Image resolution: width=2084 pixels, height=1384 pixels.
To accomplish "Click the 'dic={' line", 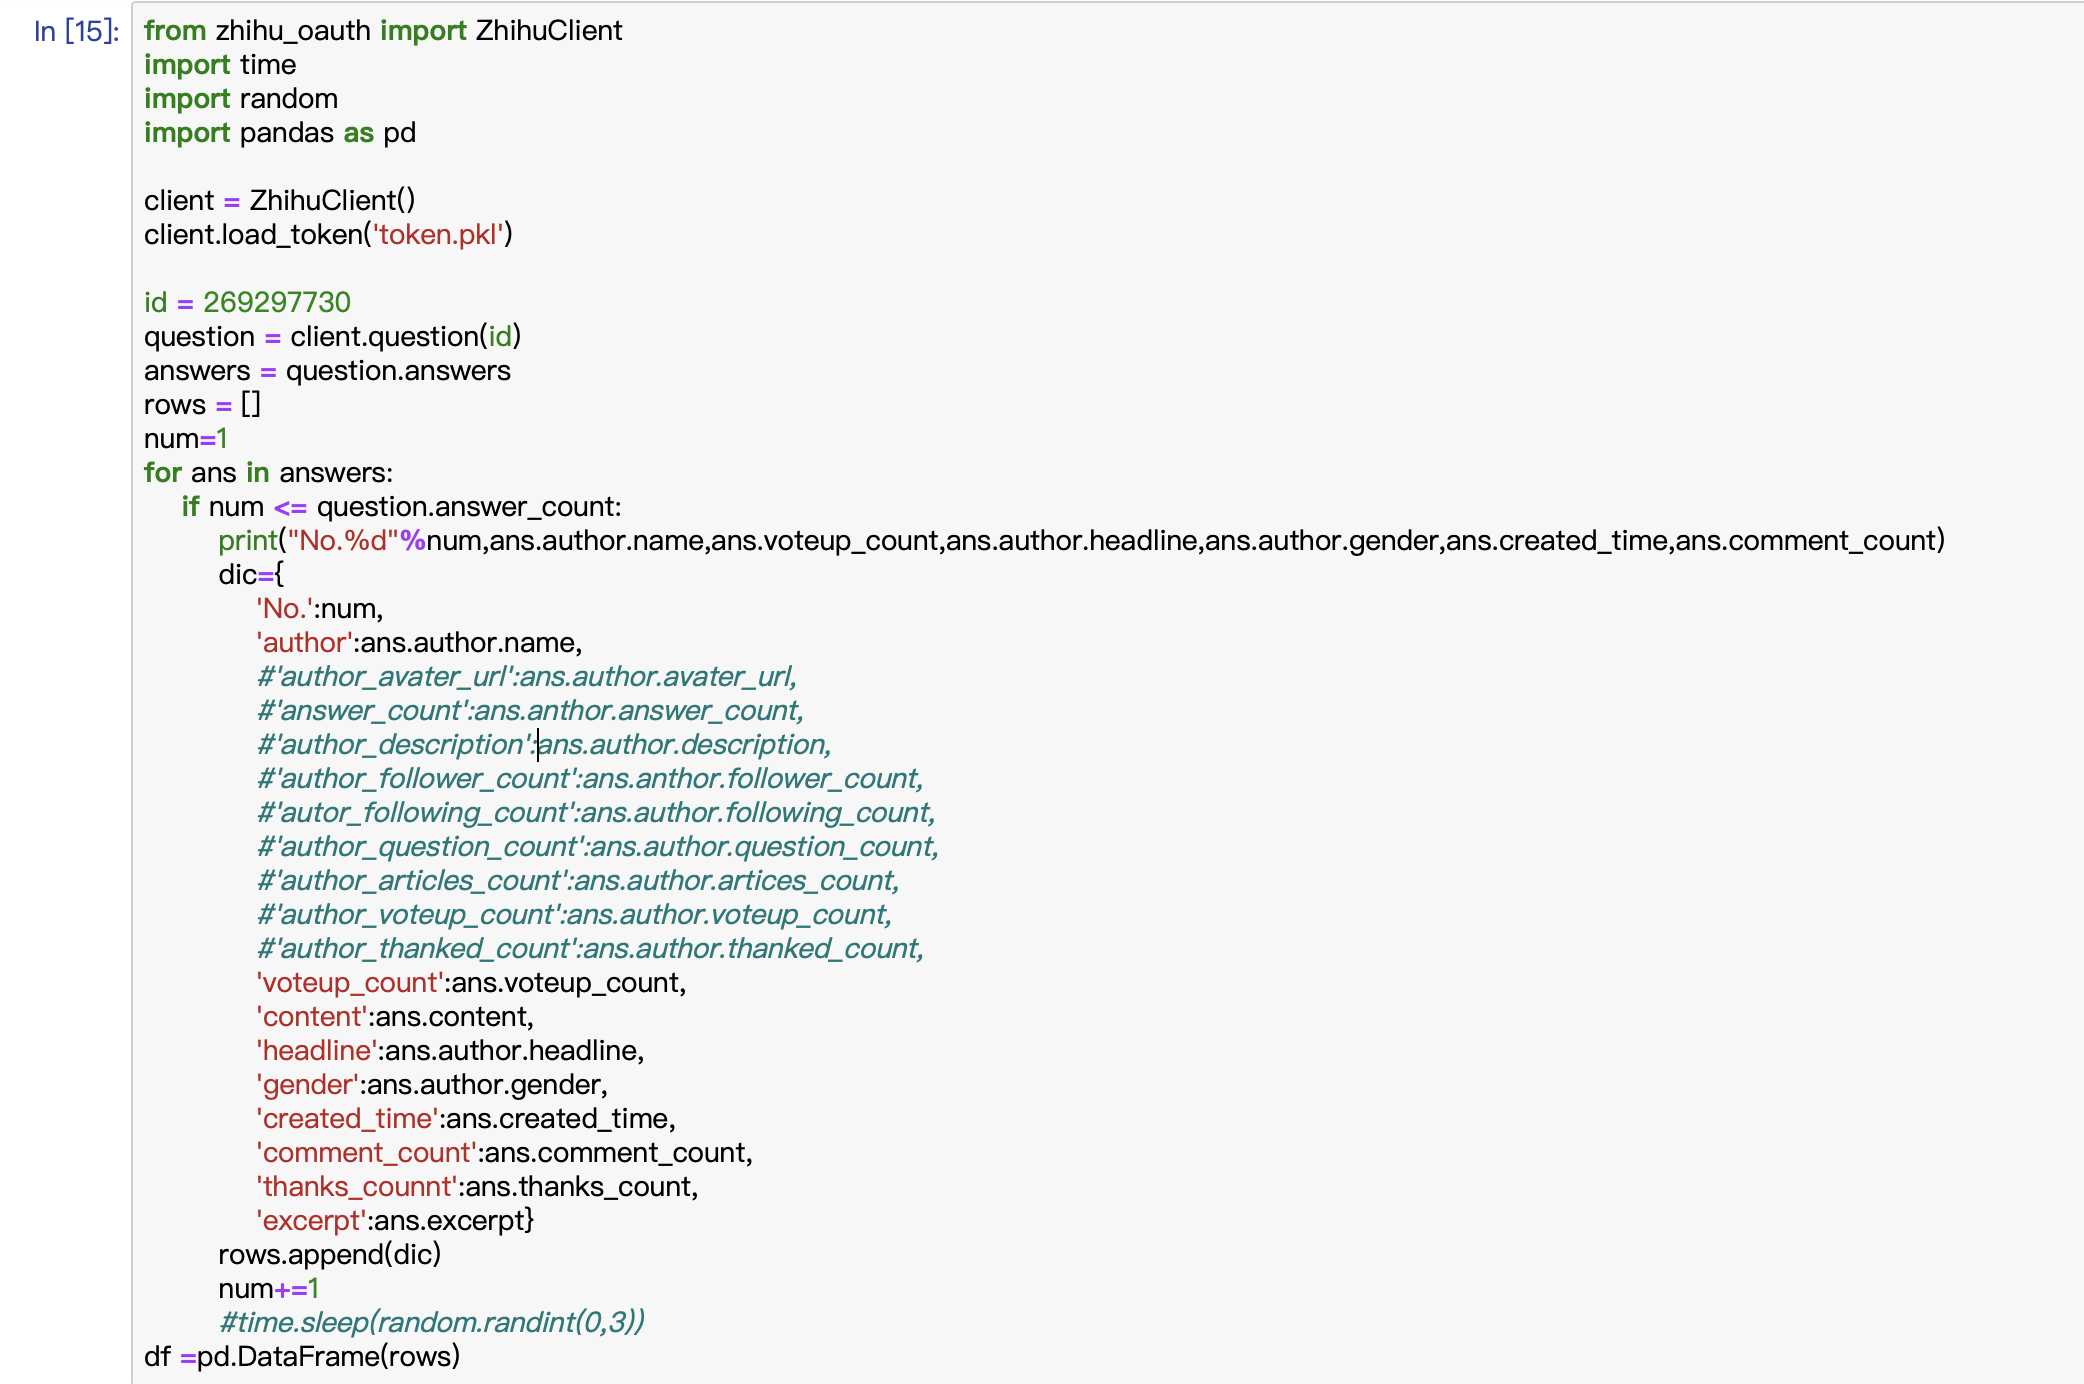I will (x=251, y=575).
